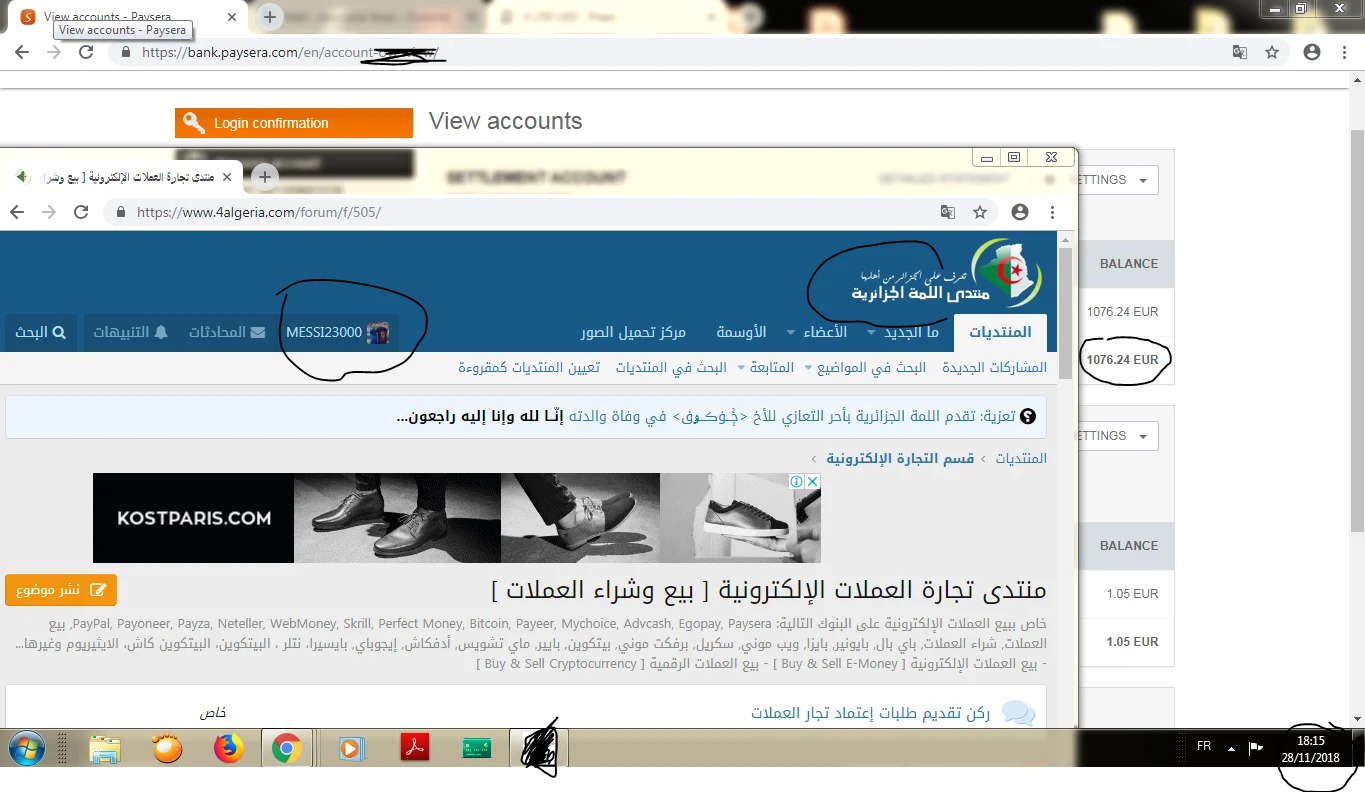
Task: Open a new tab in the Paysera window
Action: [270, 16]
